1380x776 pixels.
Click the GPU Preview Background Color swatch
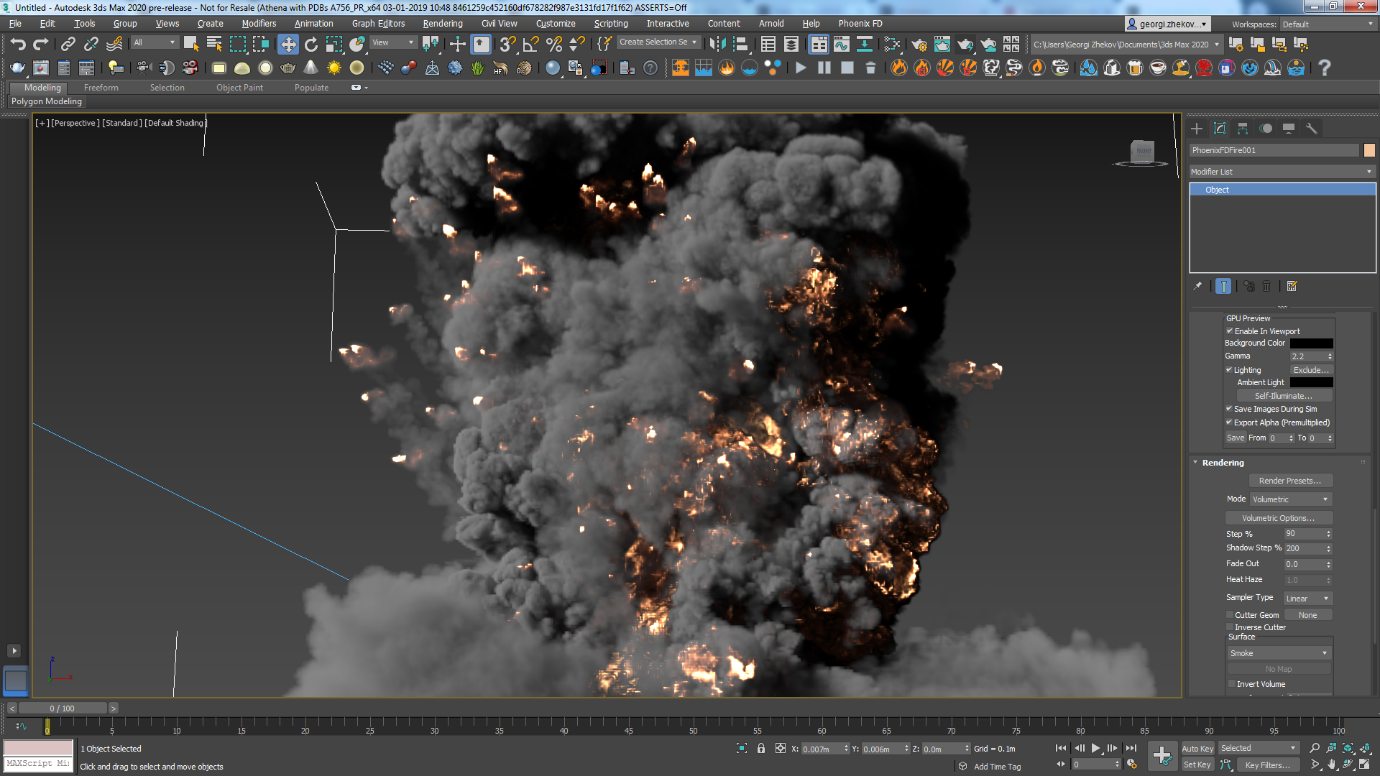click(x=1310, y=343)
